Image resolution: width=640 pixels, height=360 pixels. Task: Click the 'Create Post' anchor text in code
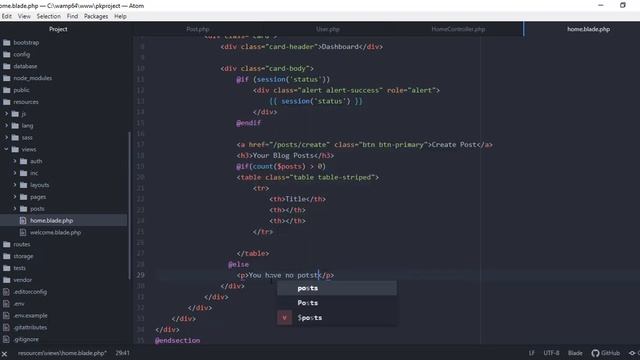point(454,144)
